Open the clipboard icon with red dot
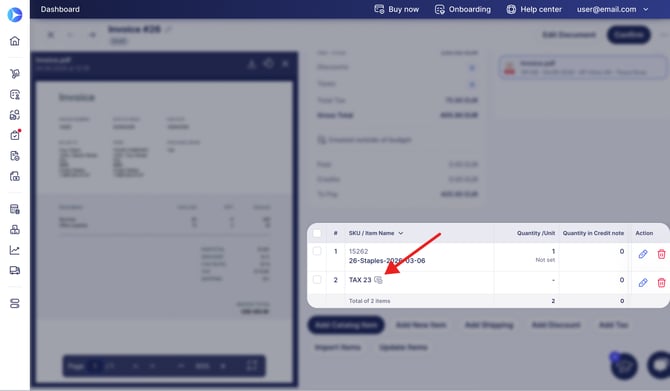 pos(15,135)
